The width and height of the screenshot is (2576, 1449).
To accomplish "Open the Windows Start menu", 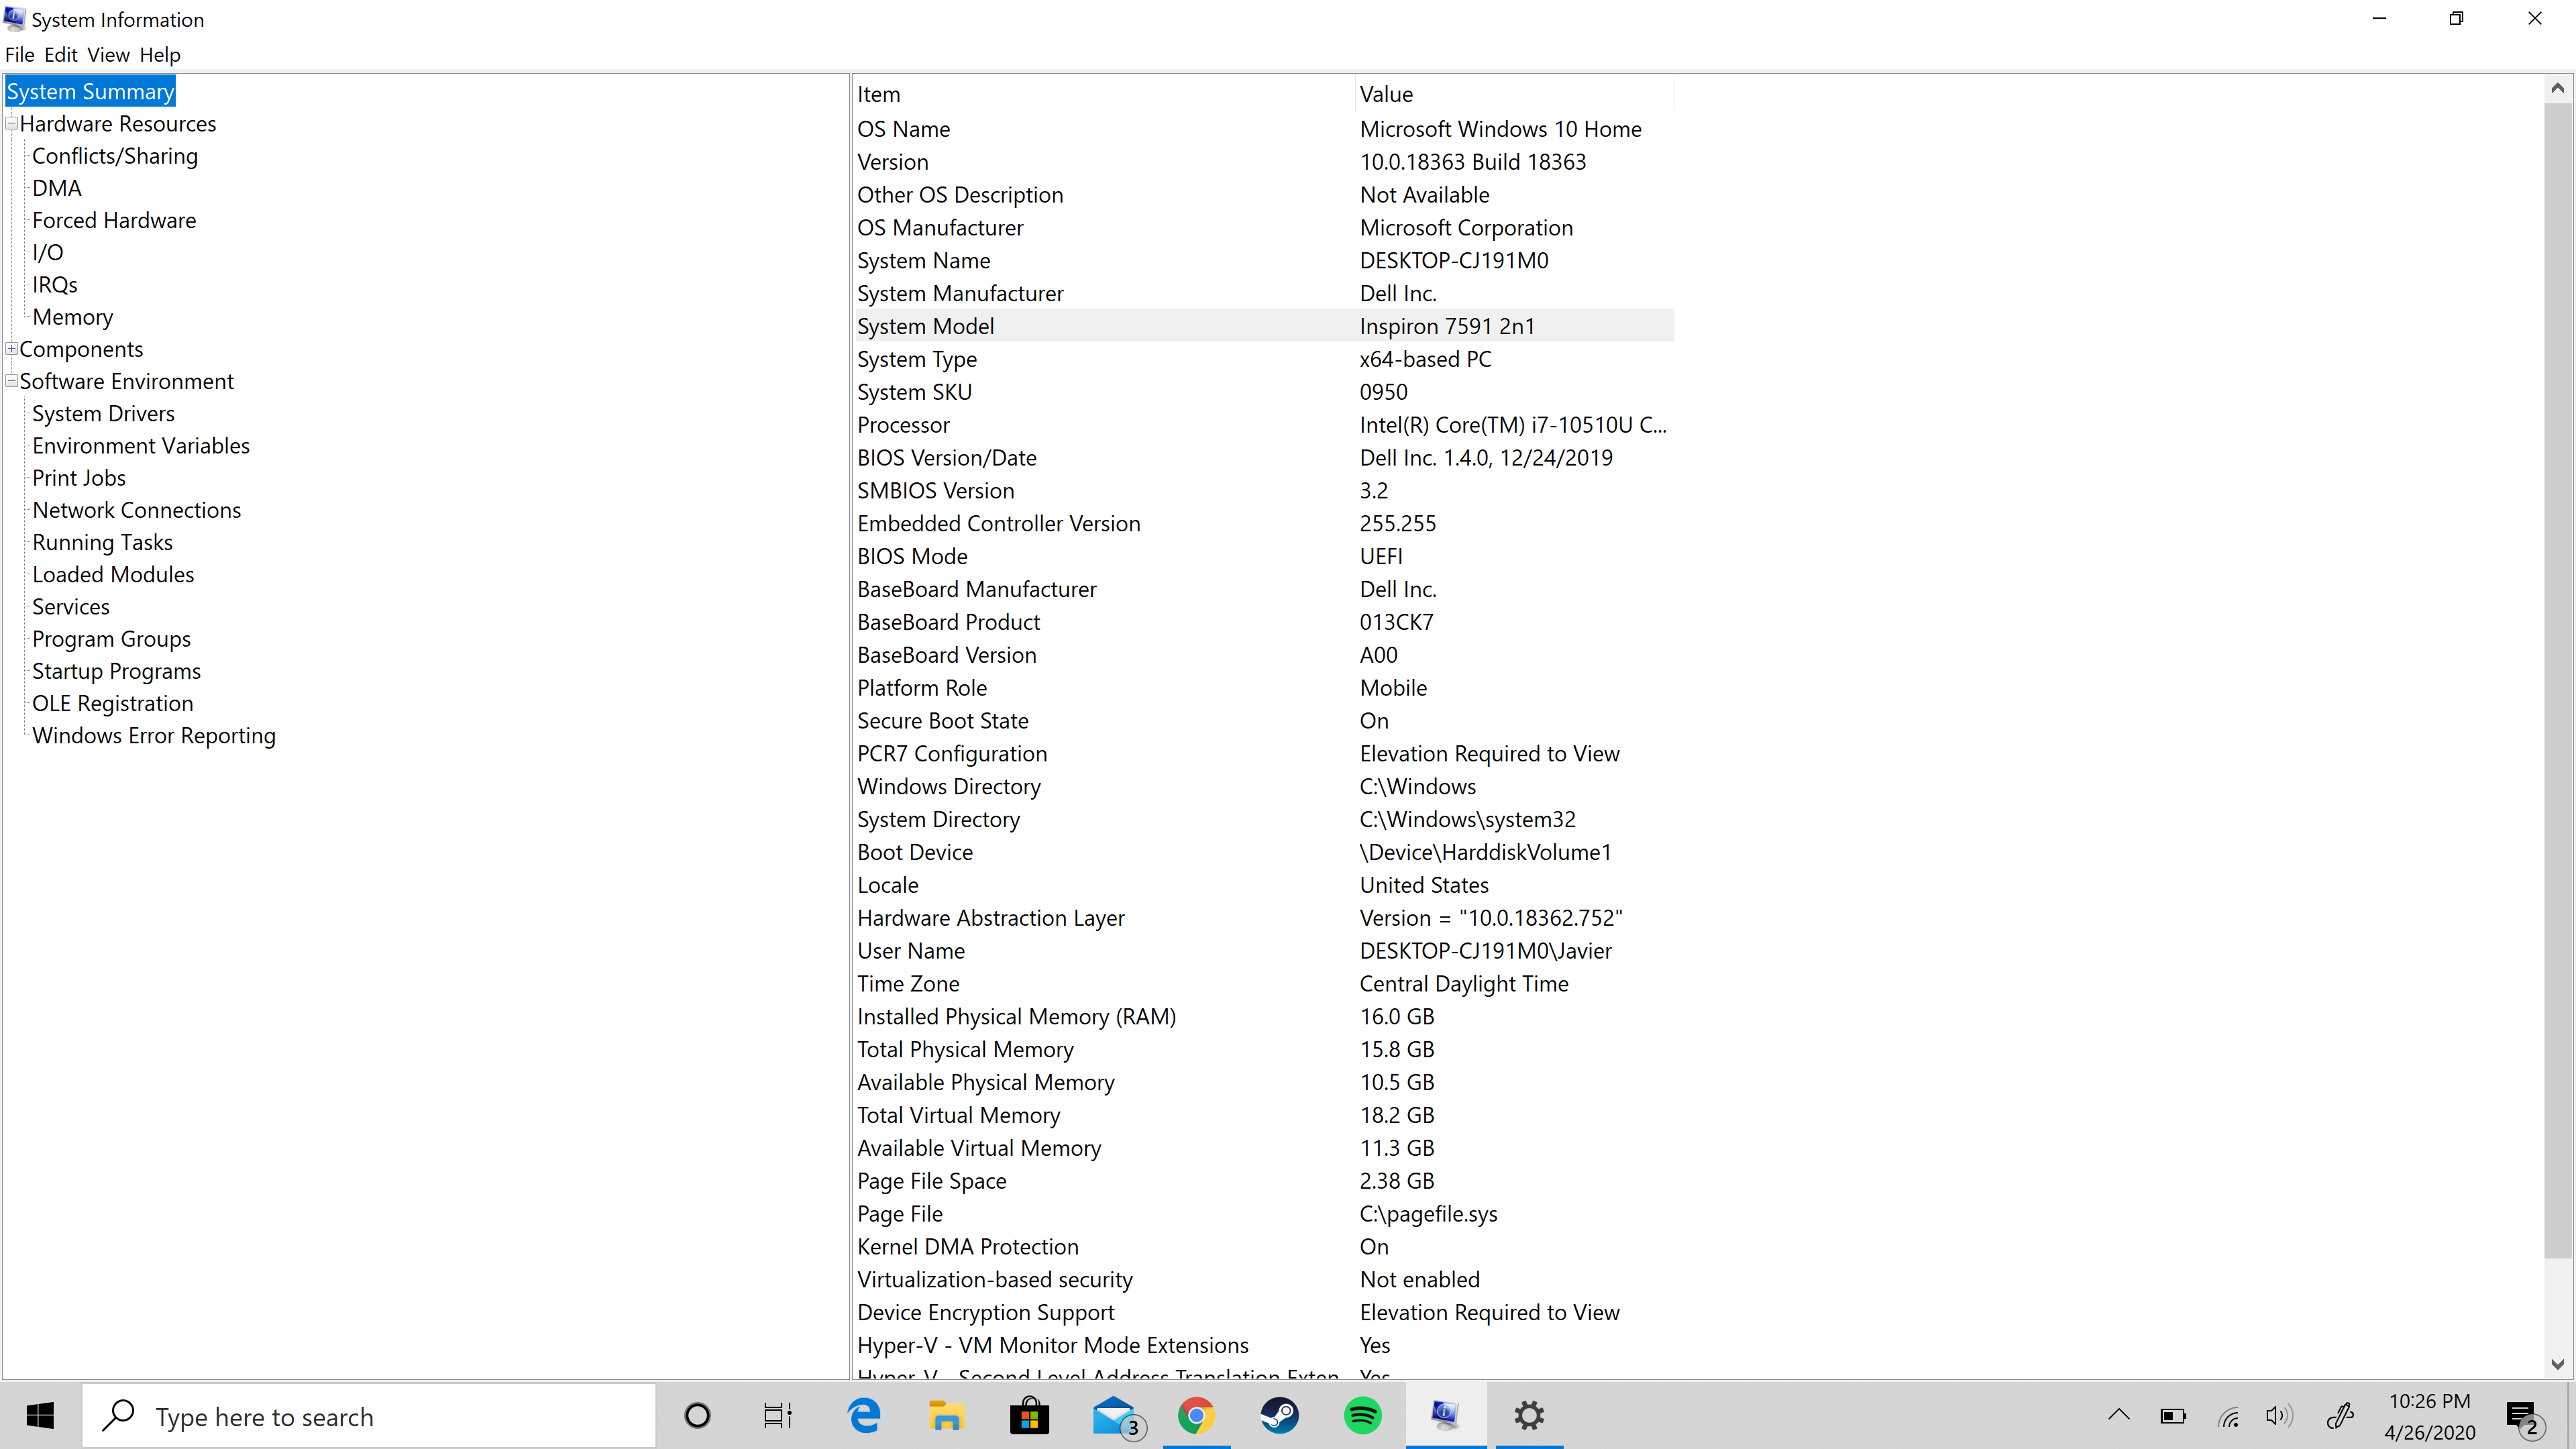I will point(40,1416).
